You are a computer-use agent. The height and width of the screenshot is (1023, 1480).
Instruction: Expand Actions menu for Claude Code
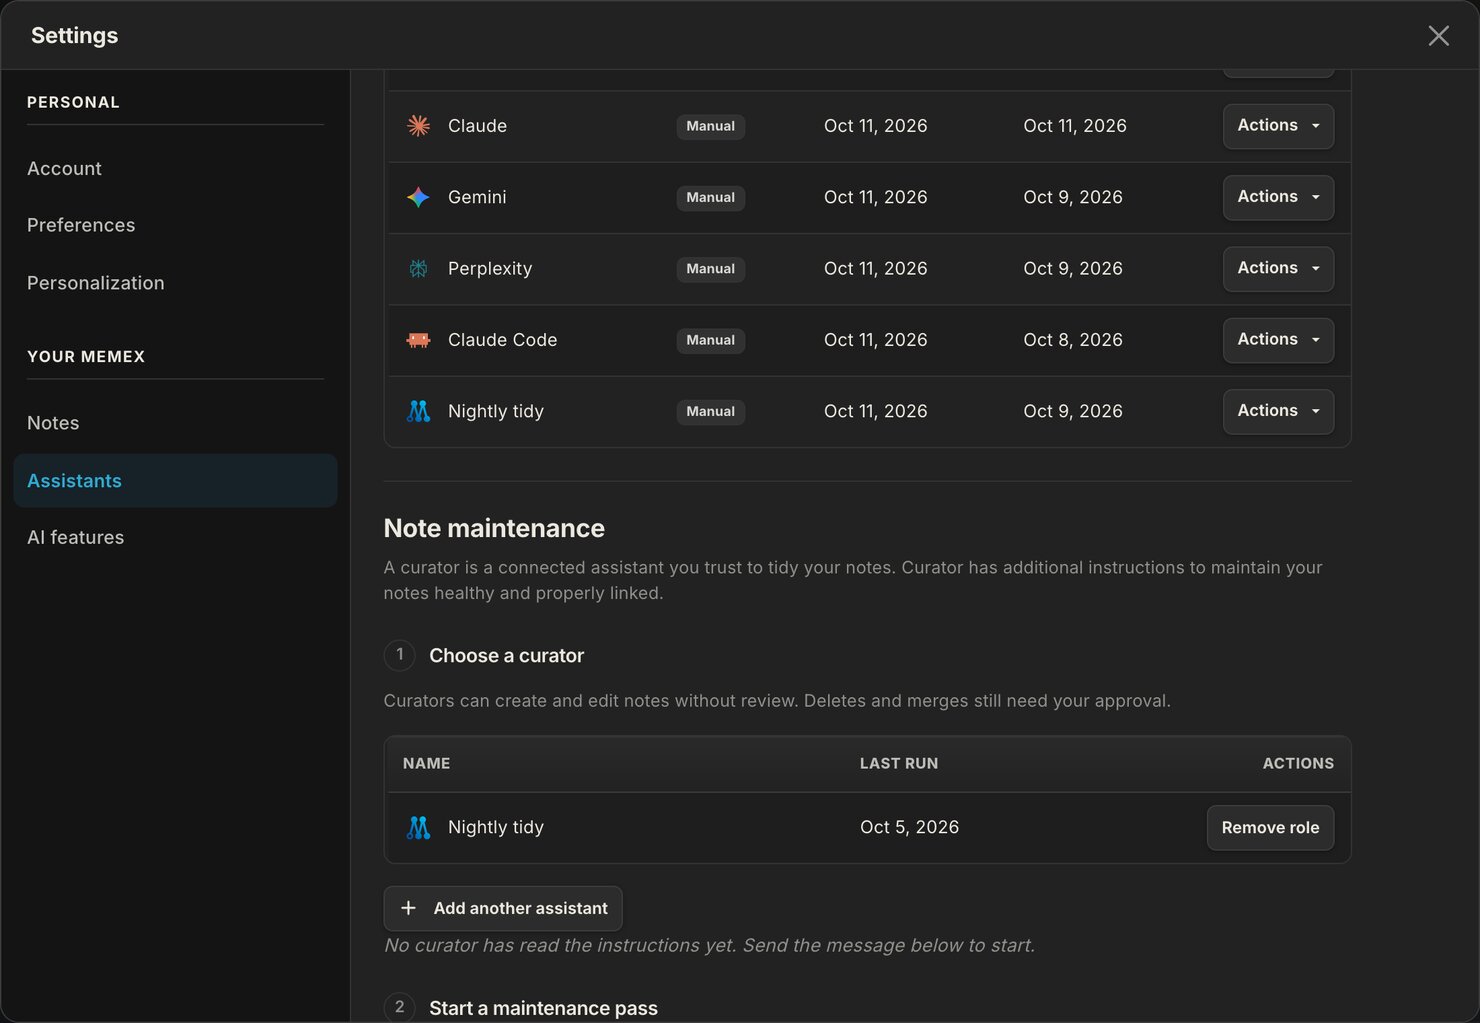pos(1278,340)
